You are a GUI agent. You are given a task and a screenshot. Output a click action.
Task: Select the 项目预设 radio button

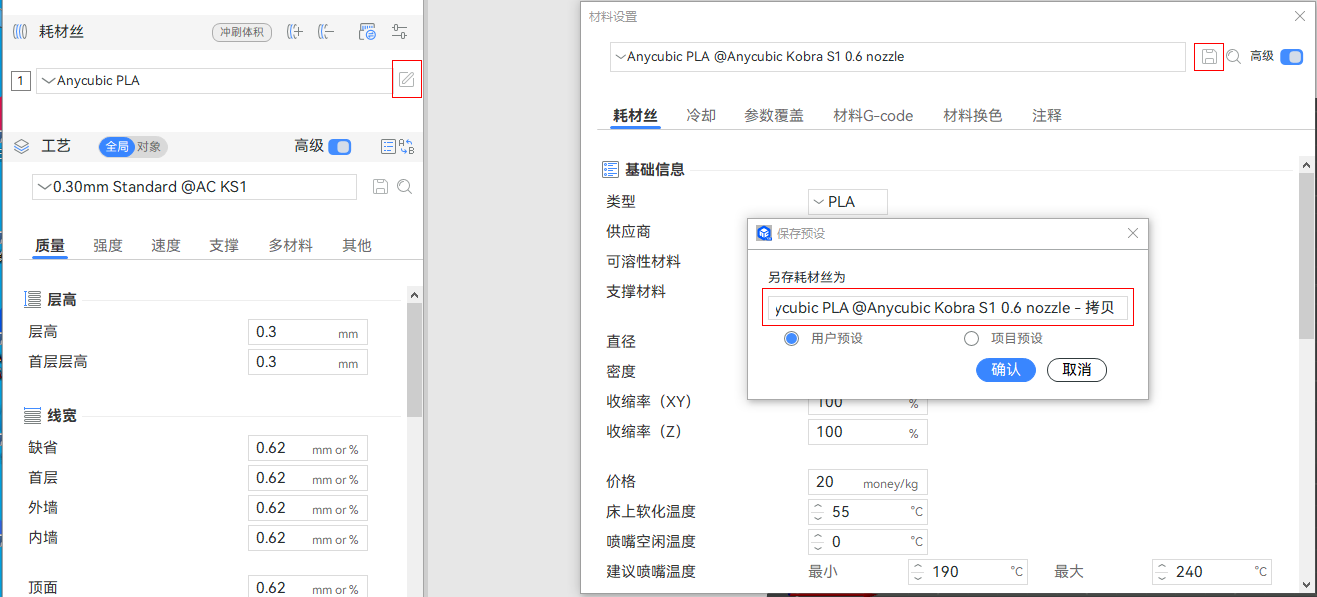tap(971, 339)
